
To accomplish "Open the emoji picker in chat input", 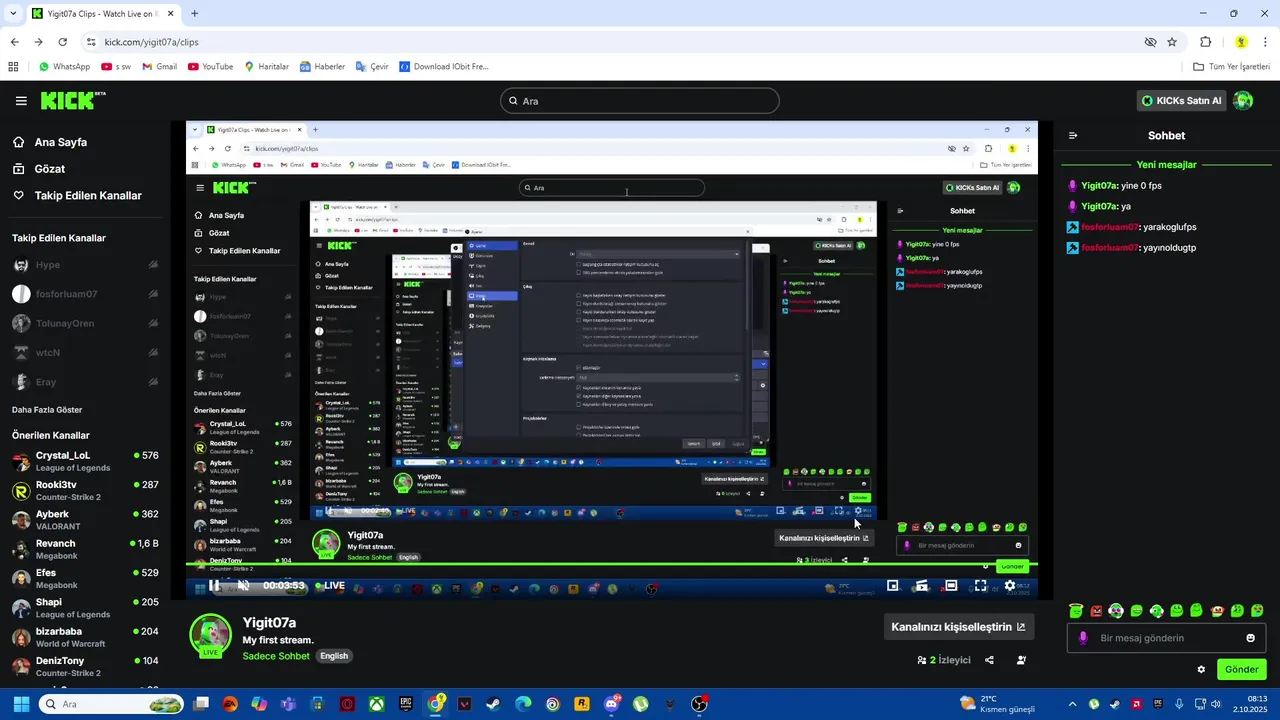I will tap(1250, 638).
